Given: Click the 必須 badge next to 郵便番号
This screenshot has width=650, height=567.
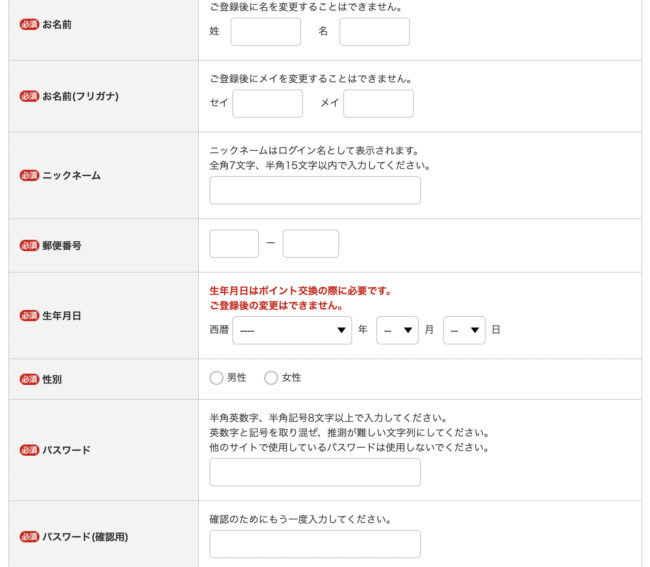Looking at the screenshot, I should (x=29, y=245).
